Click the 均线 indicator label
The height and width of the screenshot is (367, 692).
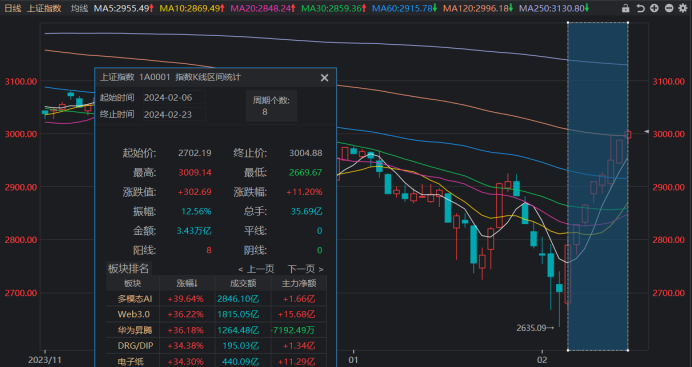pos(79,8)
